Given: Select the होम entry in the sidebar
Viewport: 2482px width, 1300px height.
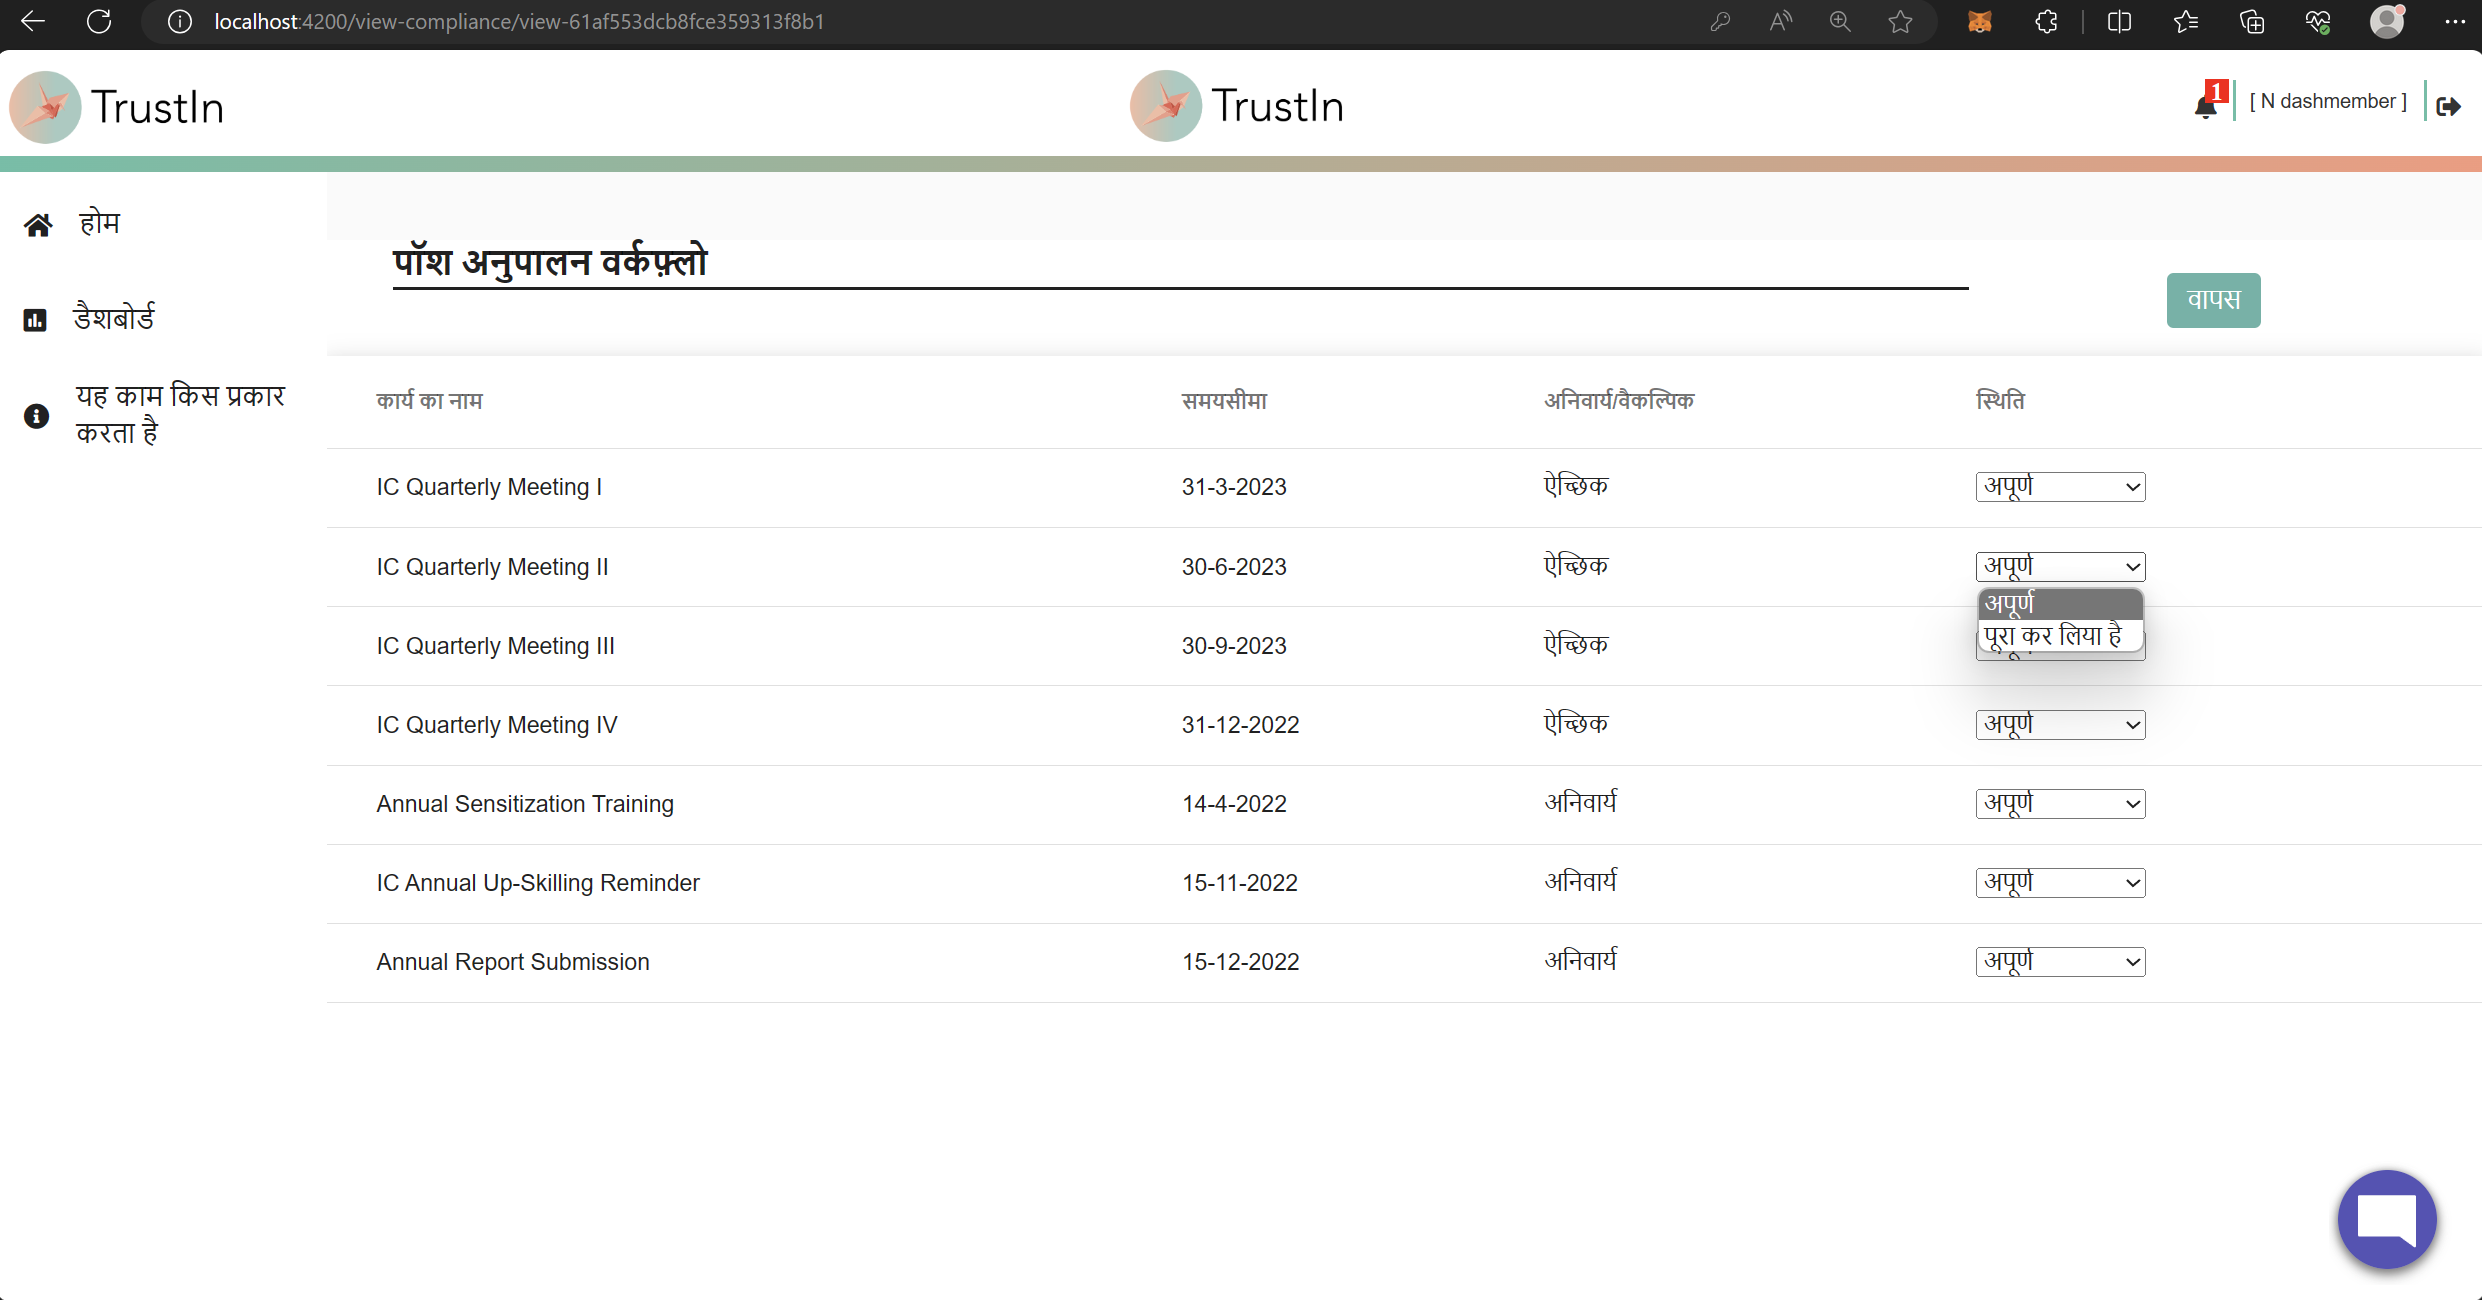Looking at the screenshot, I should coord(98,222).
